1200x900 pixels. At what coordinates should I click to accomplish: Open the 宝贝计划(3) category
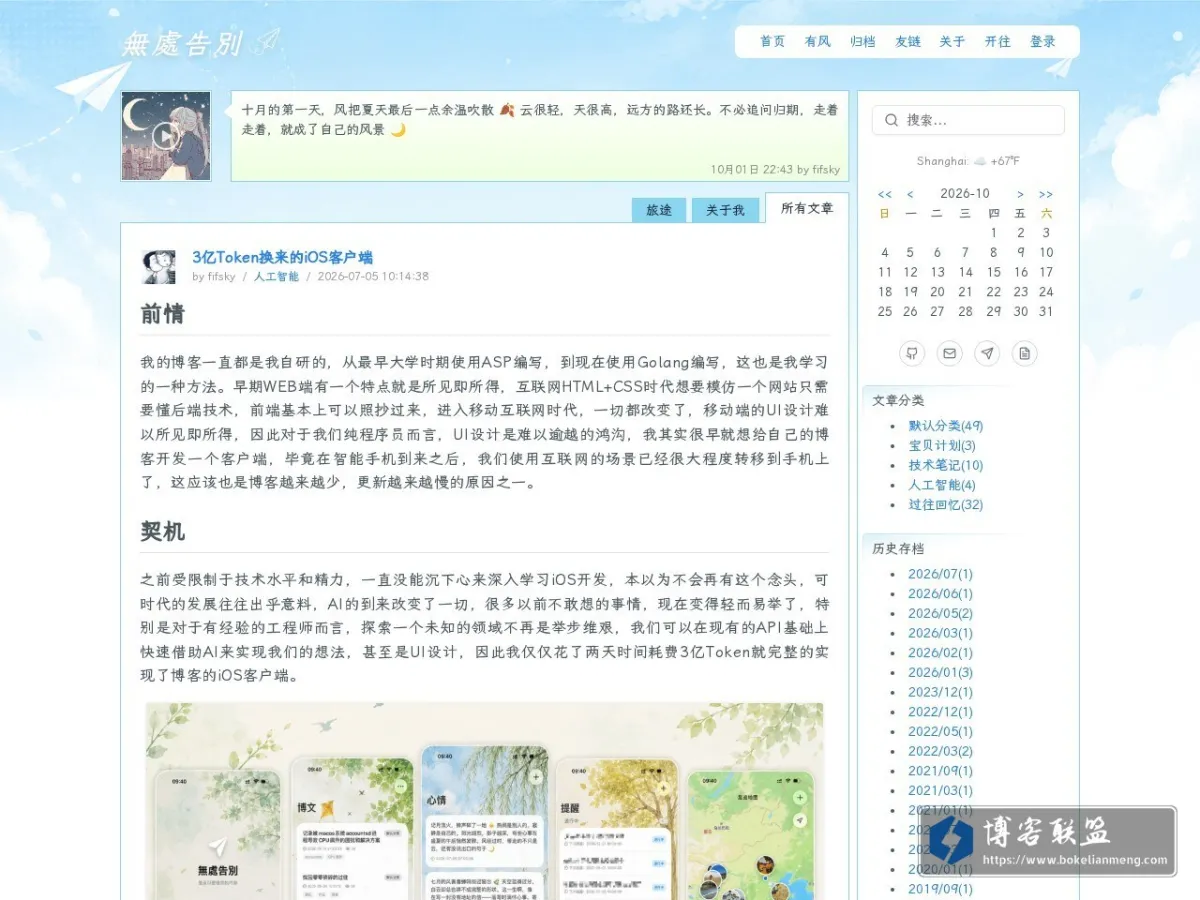[x=942, y=445]
